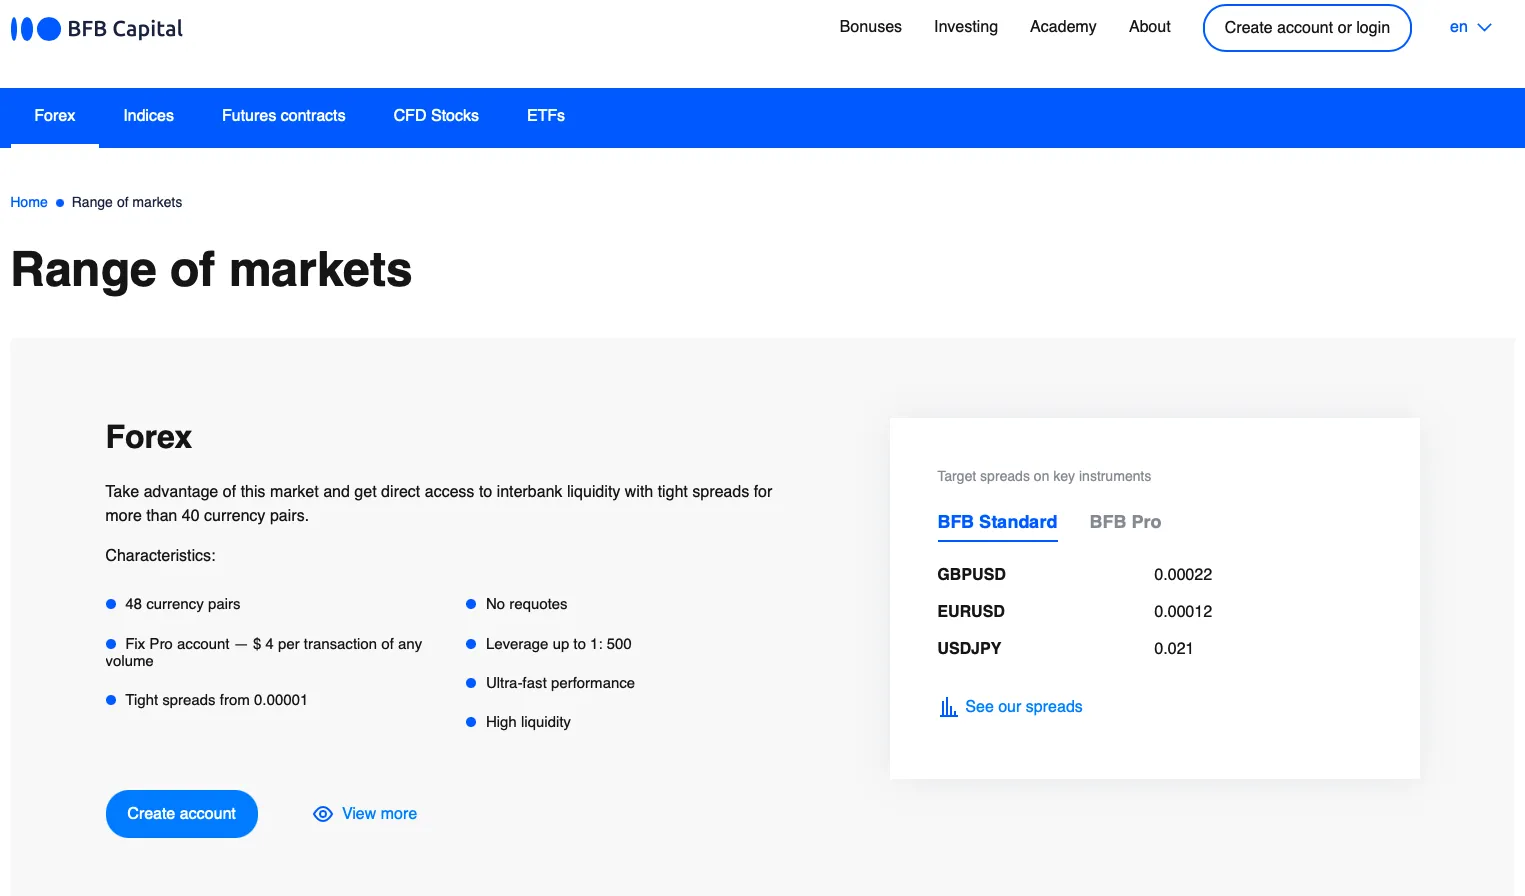Open the About menu
The image size is (1525, 896).
pos(1149,27)
